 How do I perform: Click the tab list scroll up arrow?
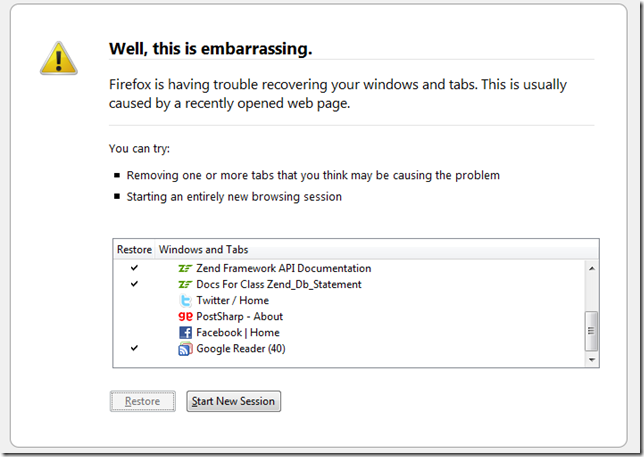(591, 268)
